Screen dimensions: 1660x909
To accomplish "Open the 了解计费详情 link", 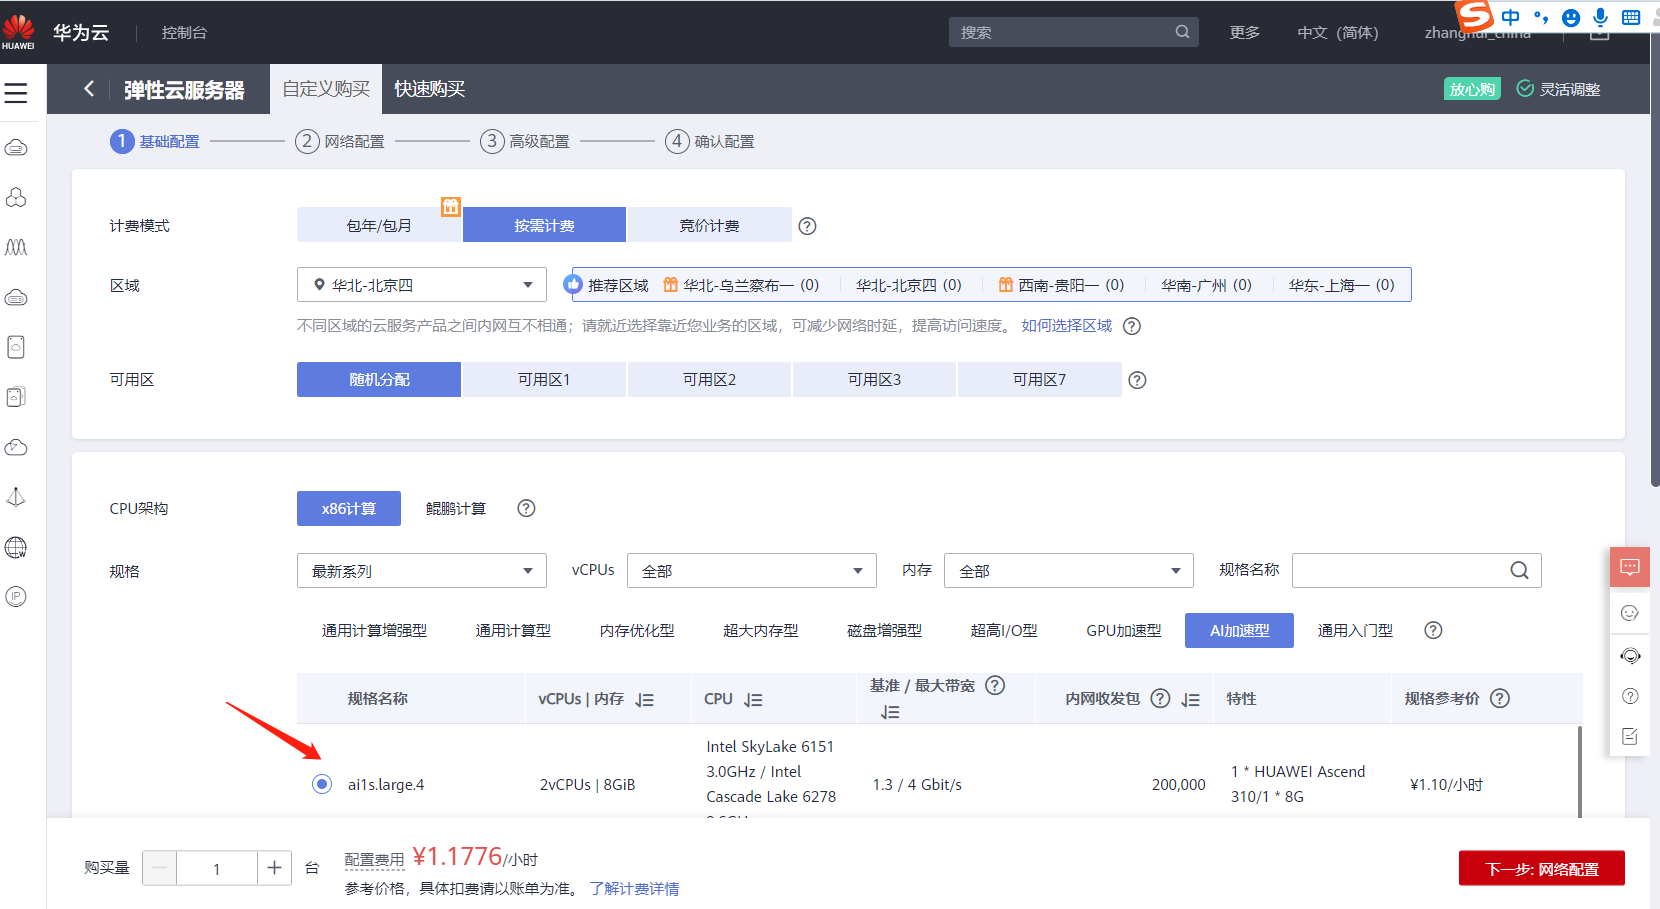I will click(x=634, y=889).
